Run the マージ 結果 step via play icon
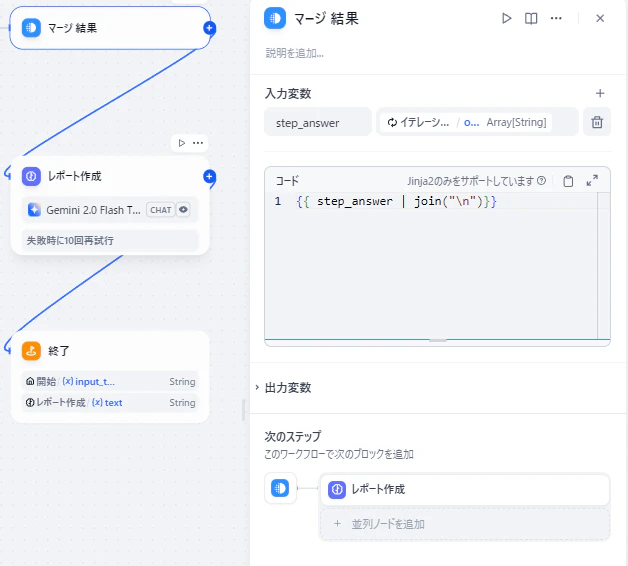The width and height of the screenshot is (628, 566). [x=506, y=18]
